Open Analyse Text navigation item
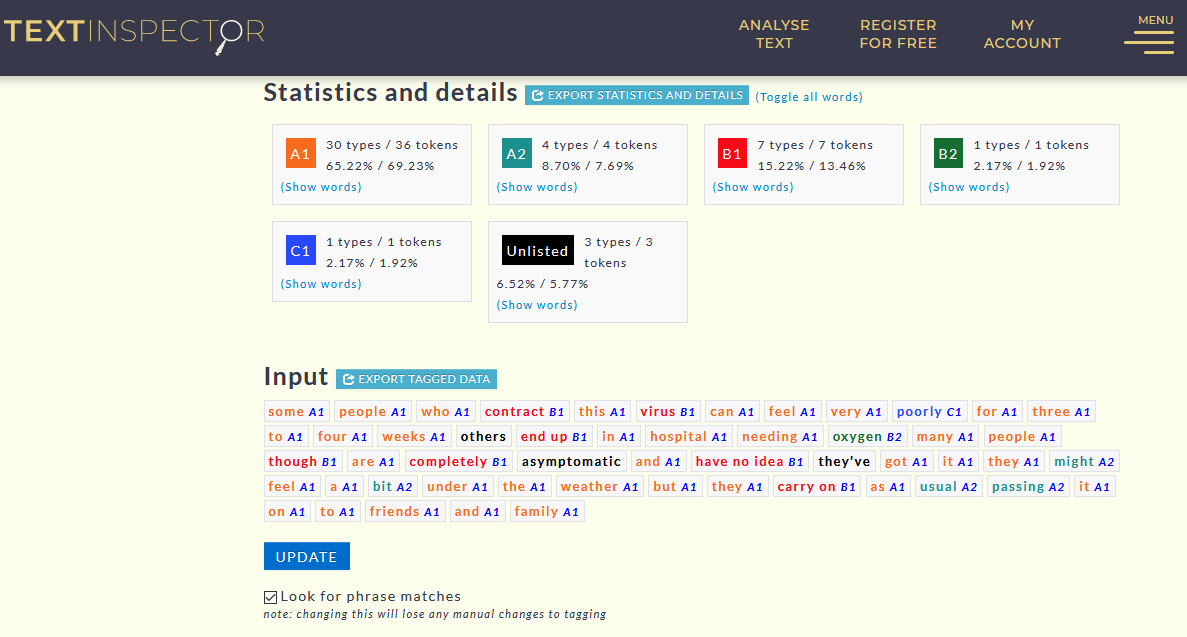Screen dimensions: 1187x637 pos(774,34)
